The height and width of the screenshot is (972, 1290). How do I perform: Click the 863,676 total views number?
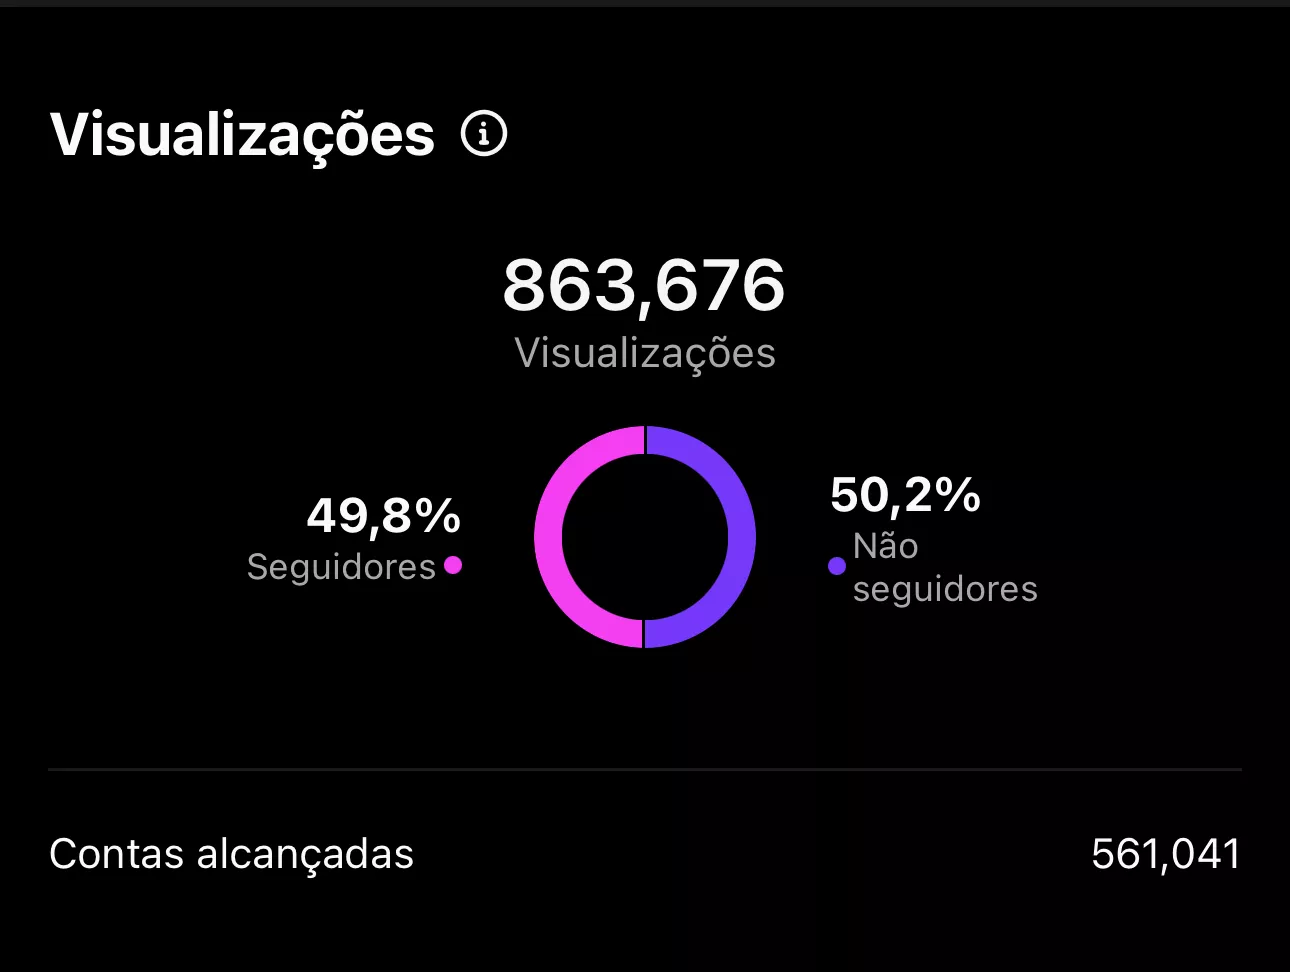coord(644,285)
